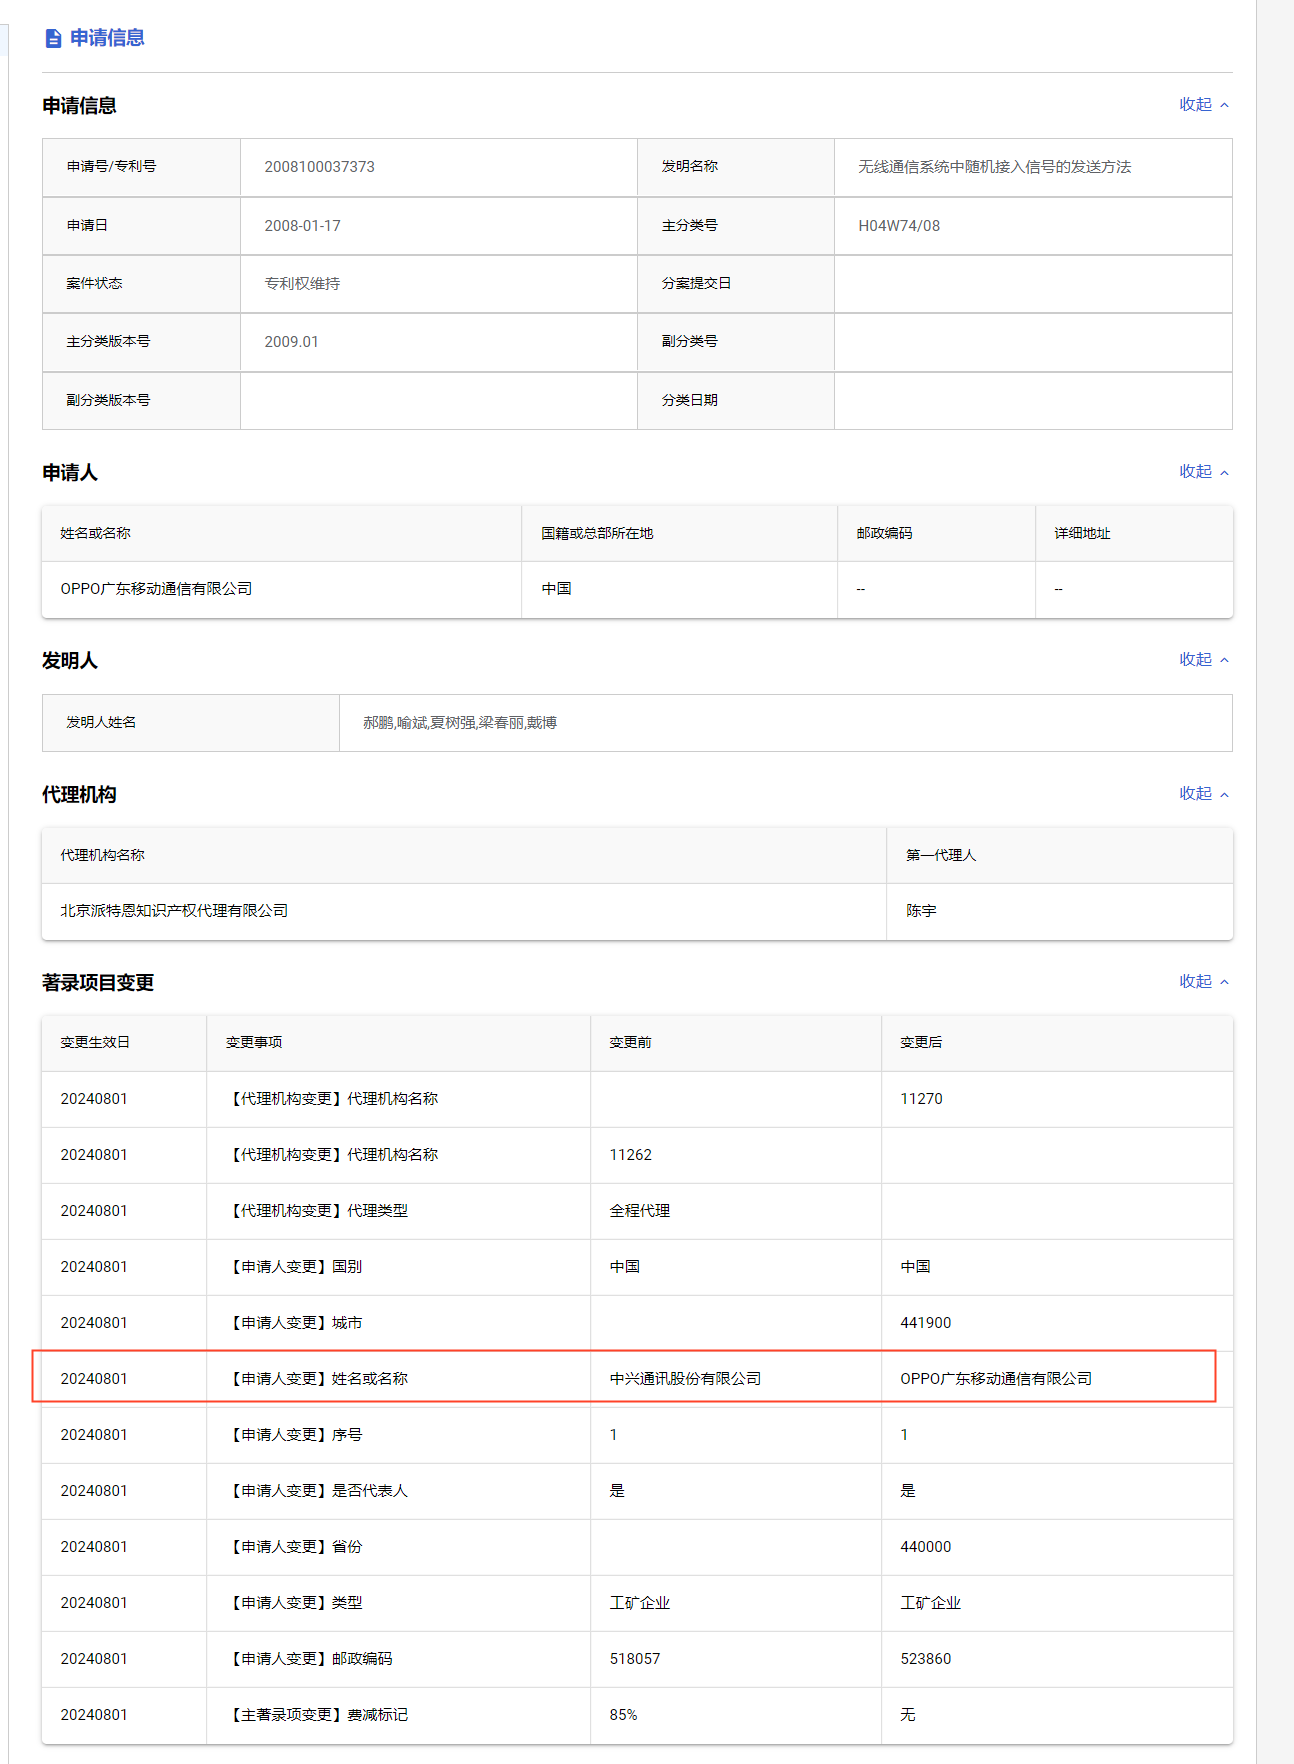
Task: Click the 【申请人变更】序号 row
Action: [637, 1435]
